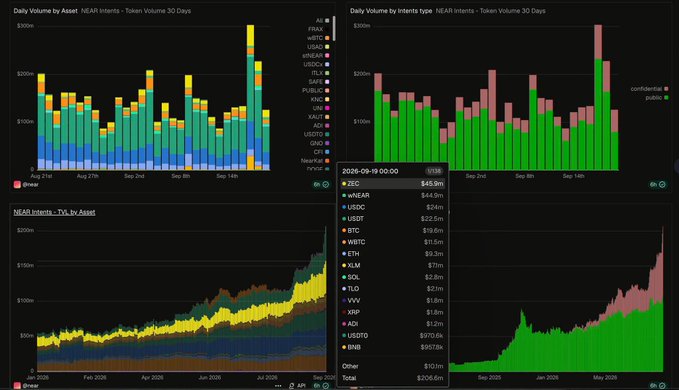679x390 pixels.
Task: Select the wNEAR row in tooltip
Action: (393, 196)
